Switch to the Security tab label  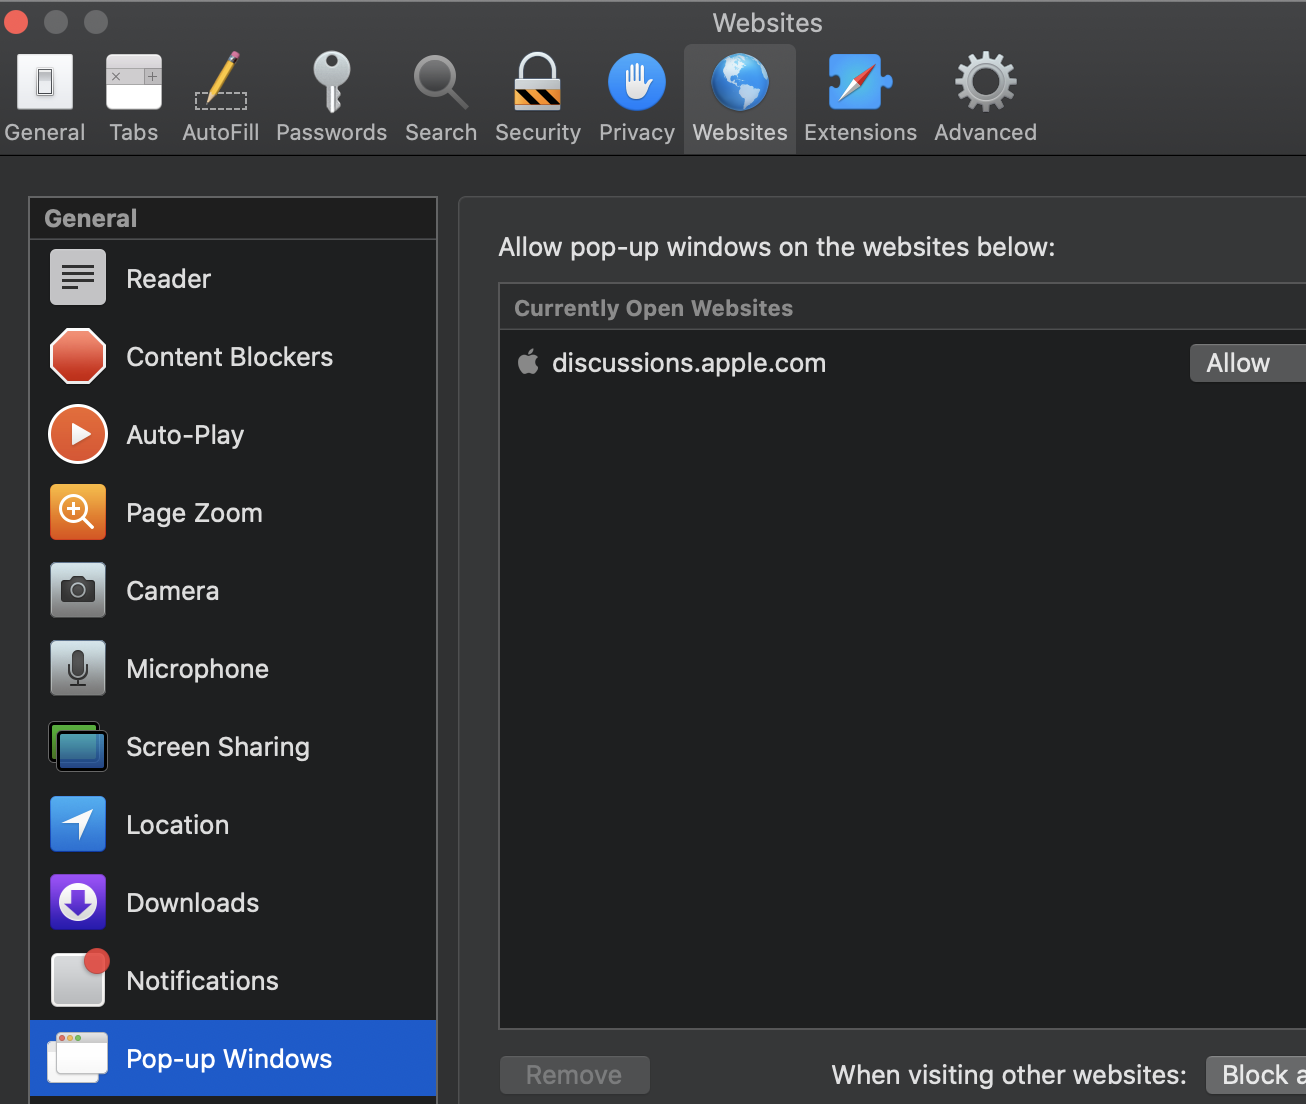[538, 132]
